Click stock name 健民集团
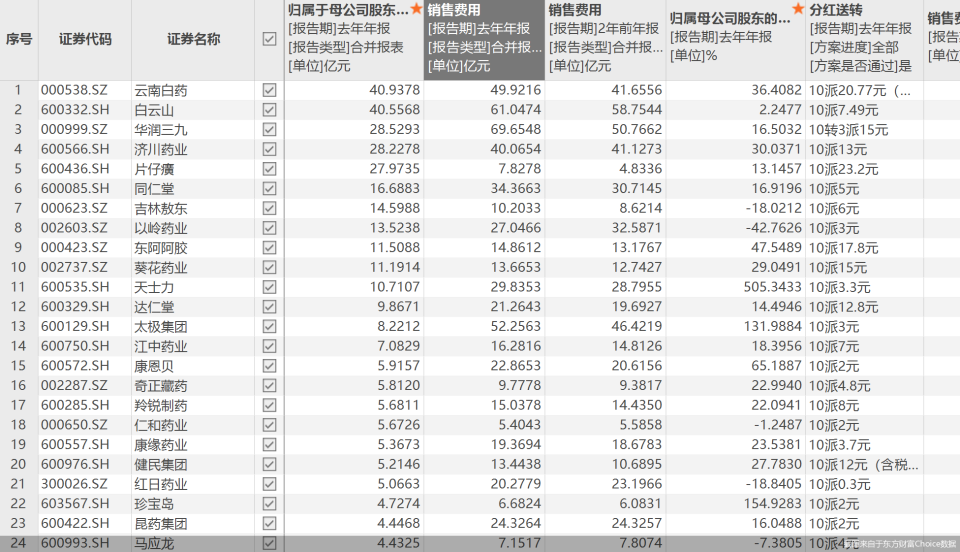This screenshot has width=960, height=552. tap(161, 464)
